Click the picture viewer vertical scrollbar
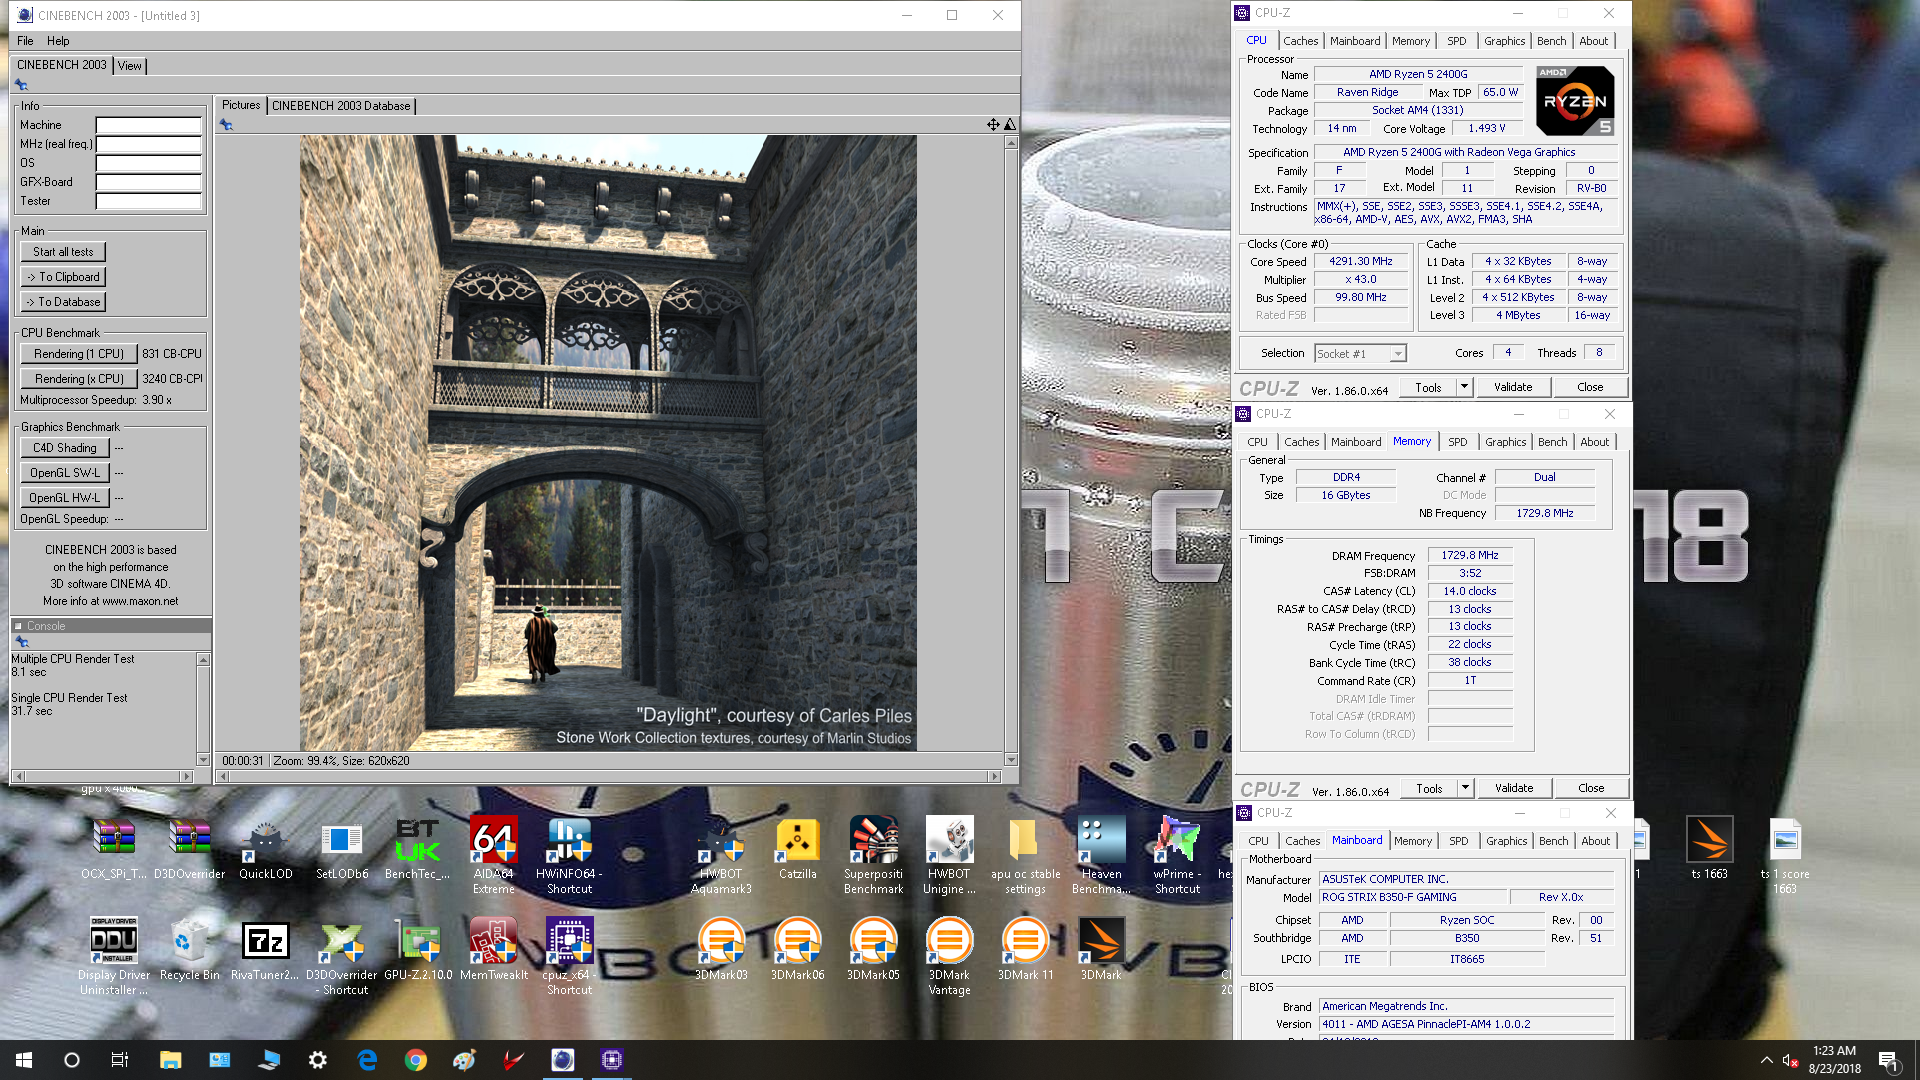The width and height of the screenshot is (1920, 1080). (1010, 451)
